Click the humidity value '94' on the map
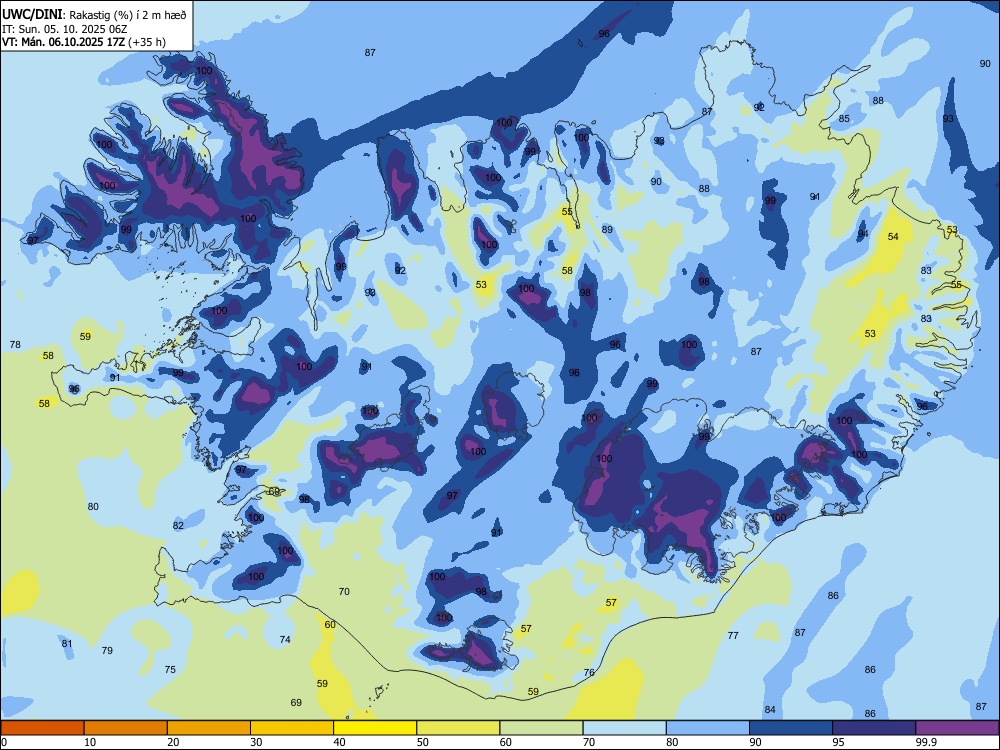This screenshot has width=1000, height=750. (863, 234)
